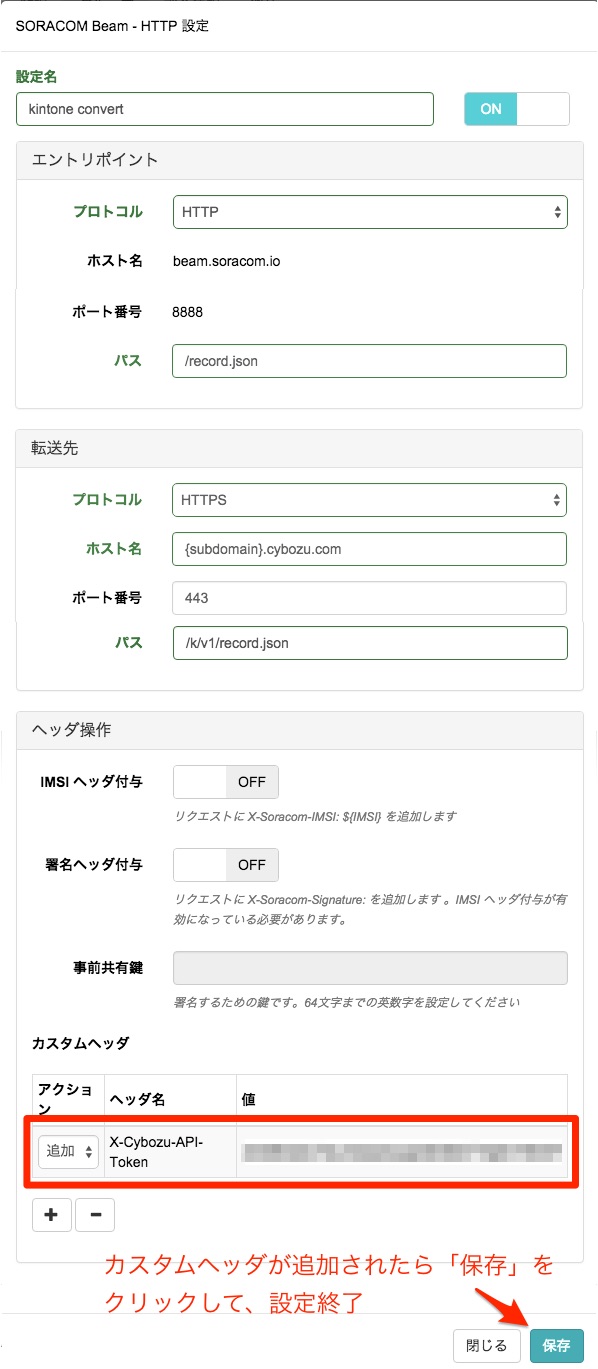The width and height of the screenshot is (598, 1369).
Task: Click the X-Cybozu-API-Token header name cell
Action: point(170,1152)
